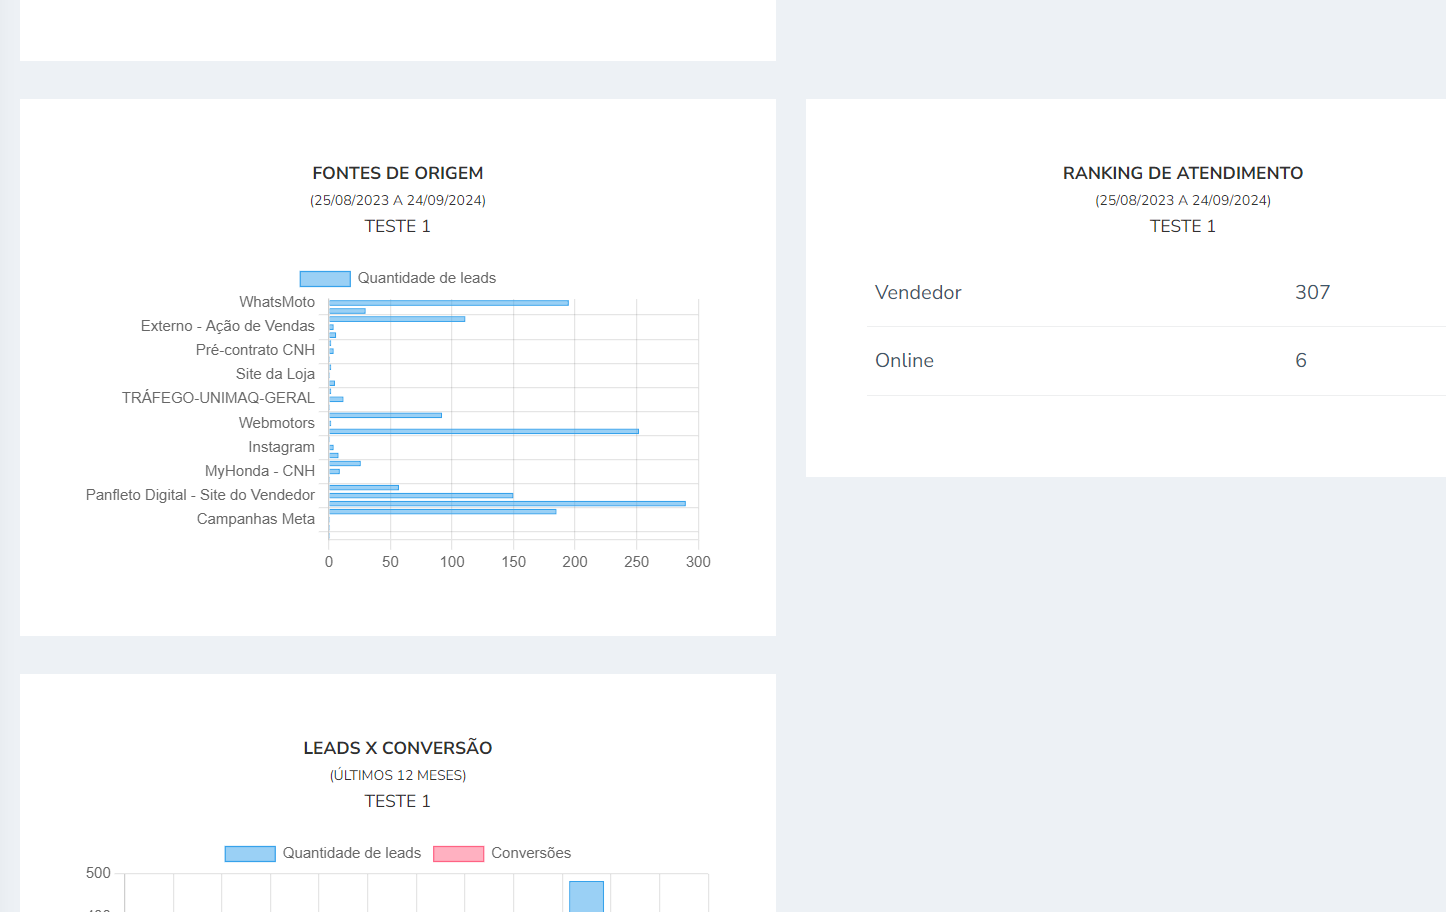The height and width of the screenshot is (912, 1446).
Task: Click the (ÚLTIMOS 12 MESES) subtitle
Action: [398, 775]
